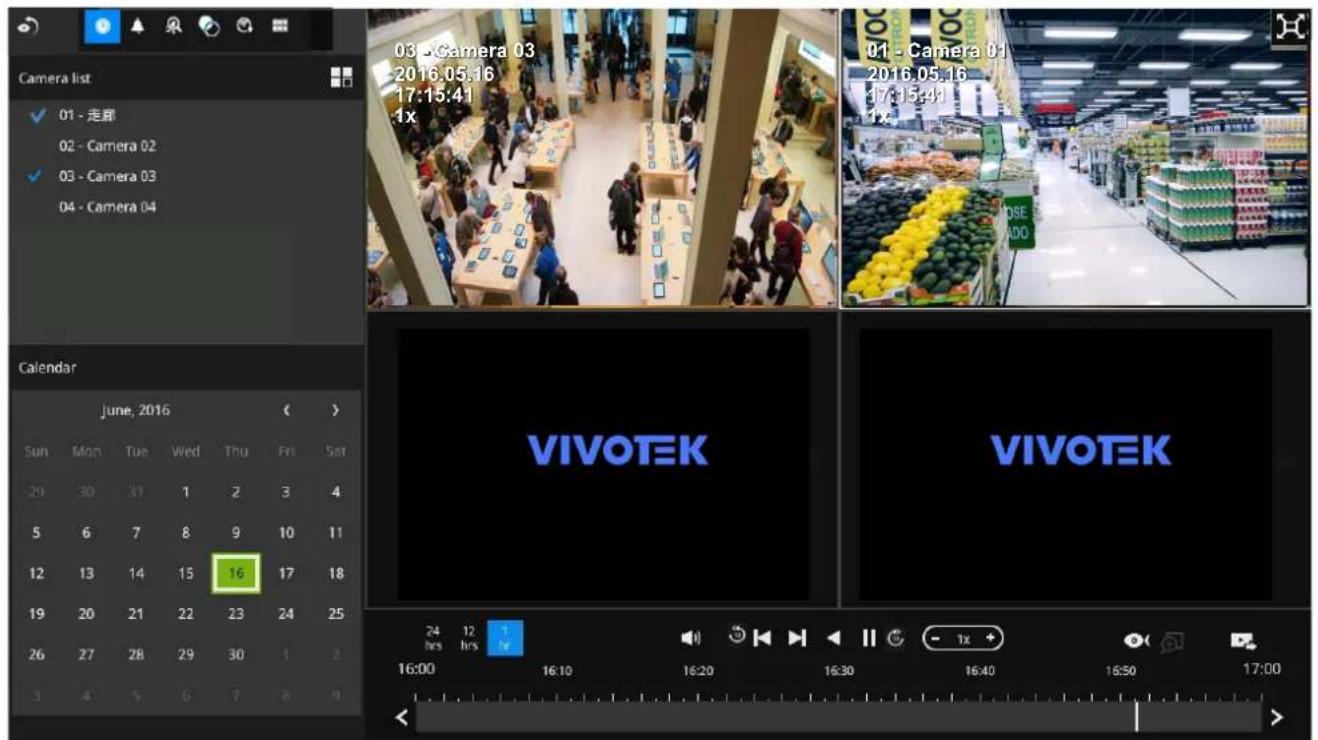Go to next month in calendar
Screen dimensions: 1318x740
(335, 410)
